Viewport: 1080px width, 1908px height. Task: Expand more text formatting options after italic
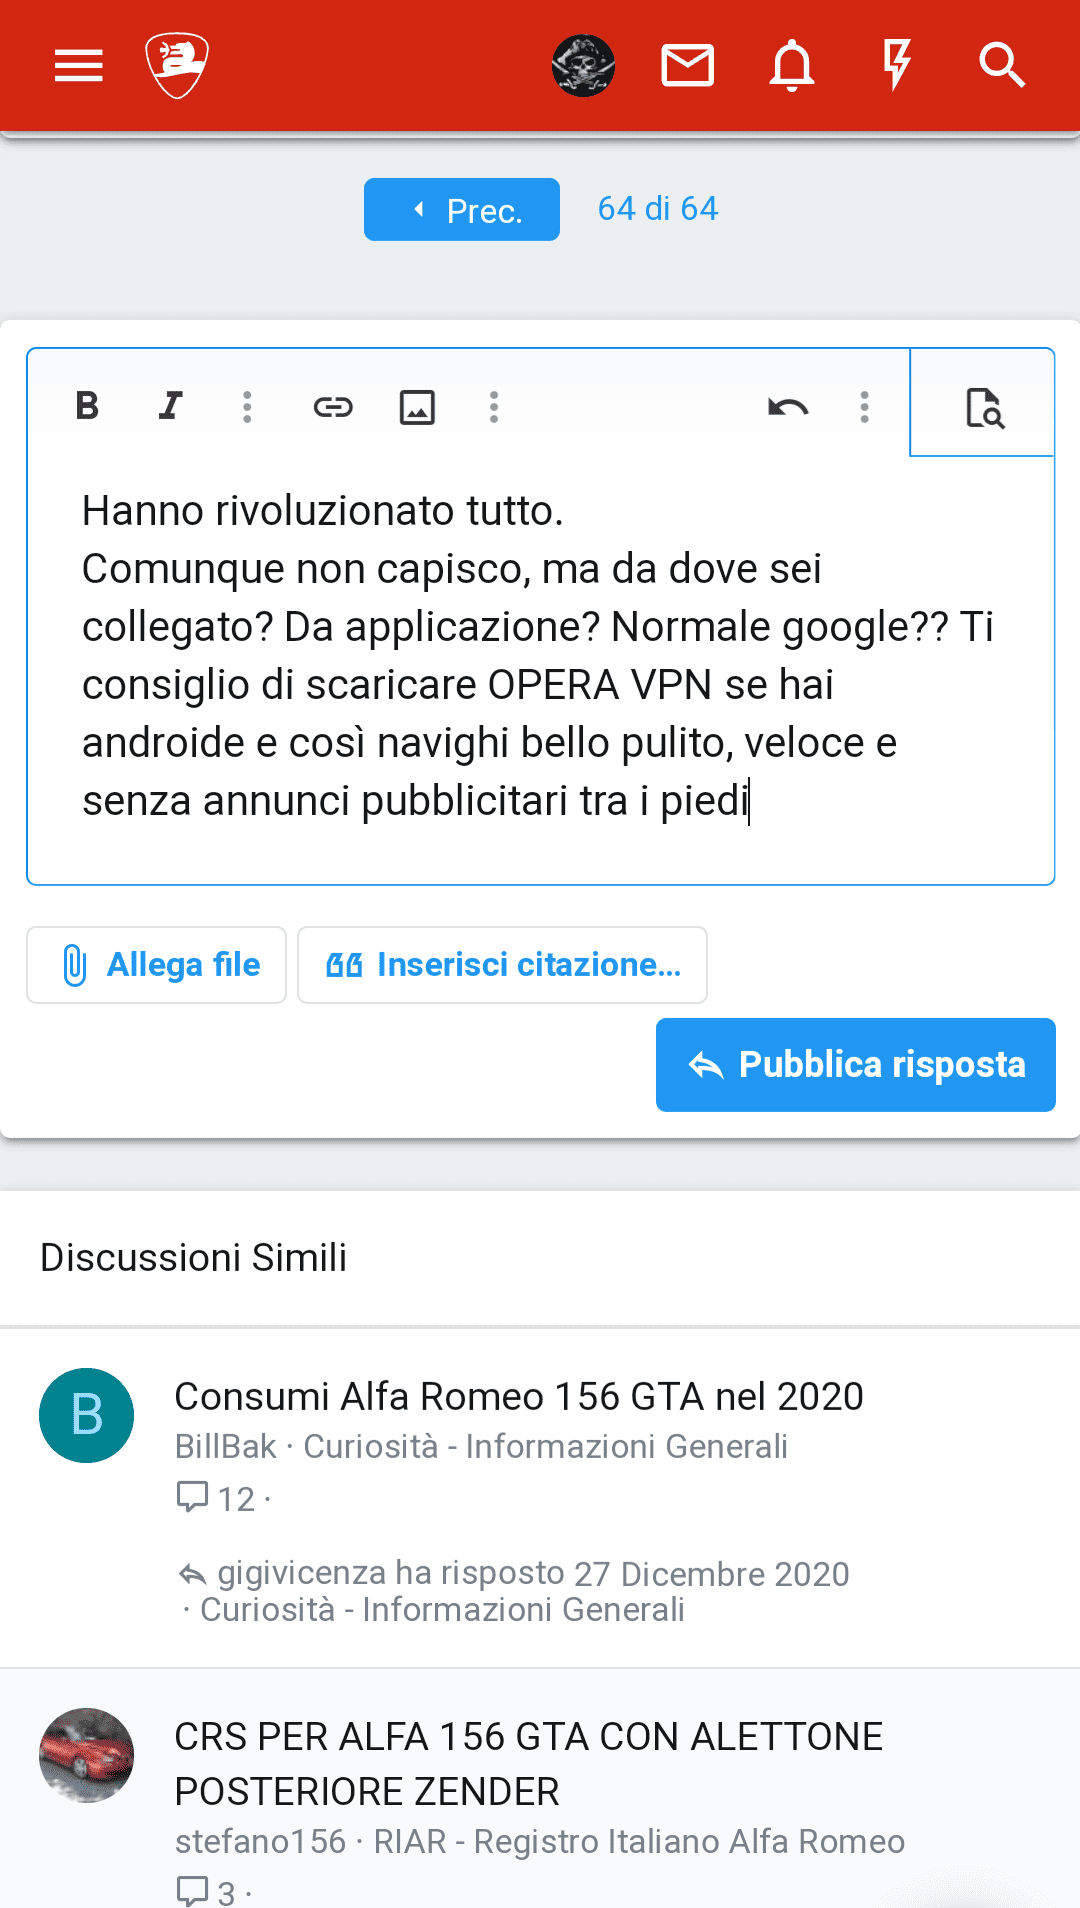coord(247,406)
